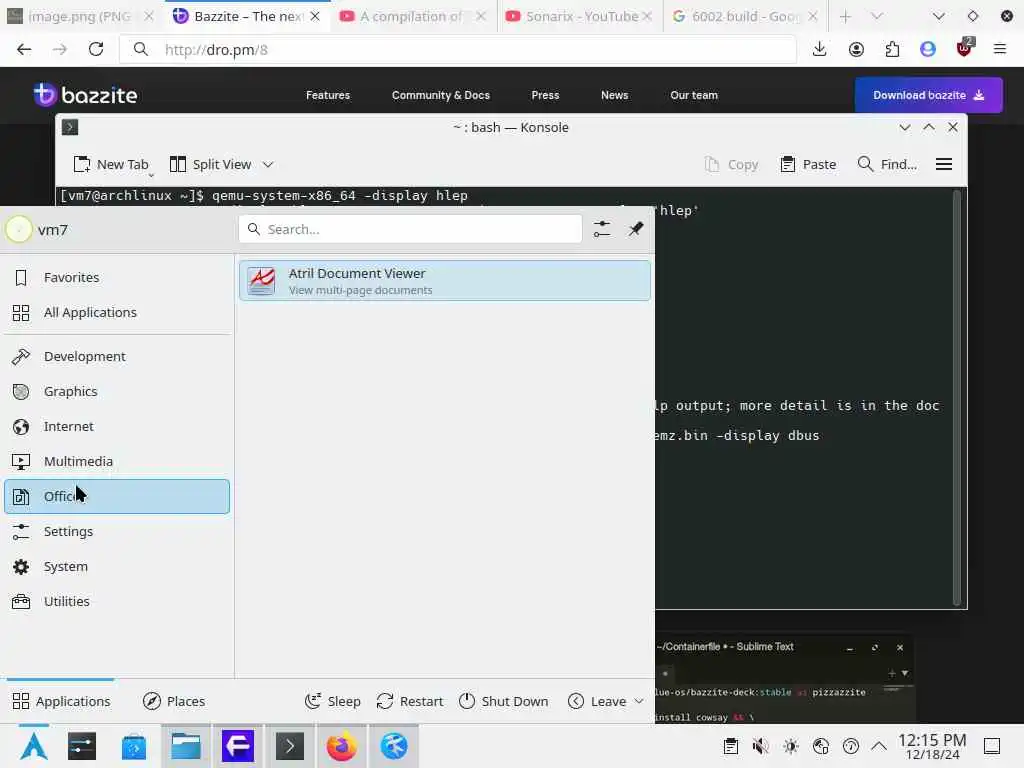The width and height of the screenshot is (1024, 768).
Task: Click Our team on Bazzite site
Action: 694,95
